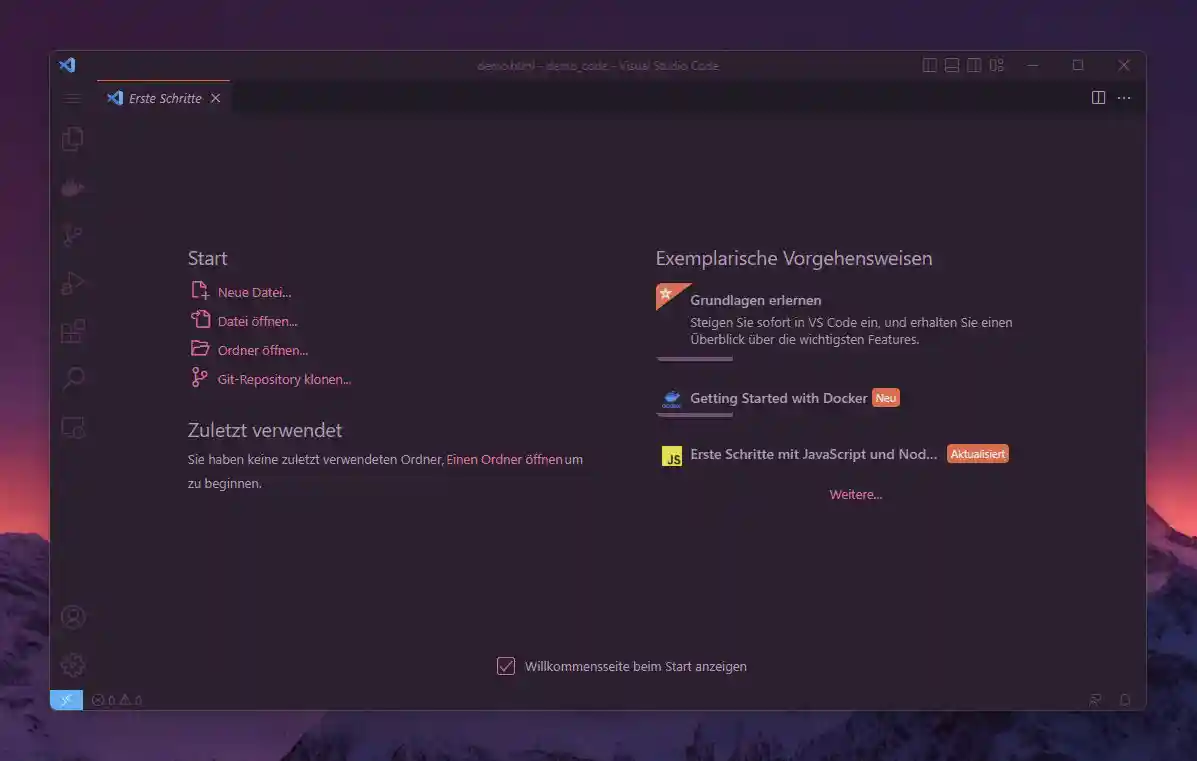Toggle the secondary side bar layout icon

coord(974,66)
